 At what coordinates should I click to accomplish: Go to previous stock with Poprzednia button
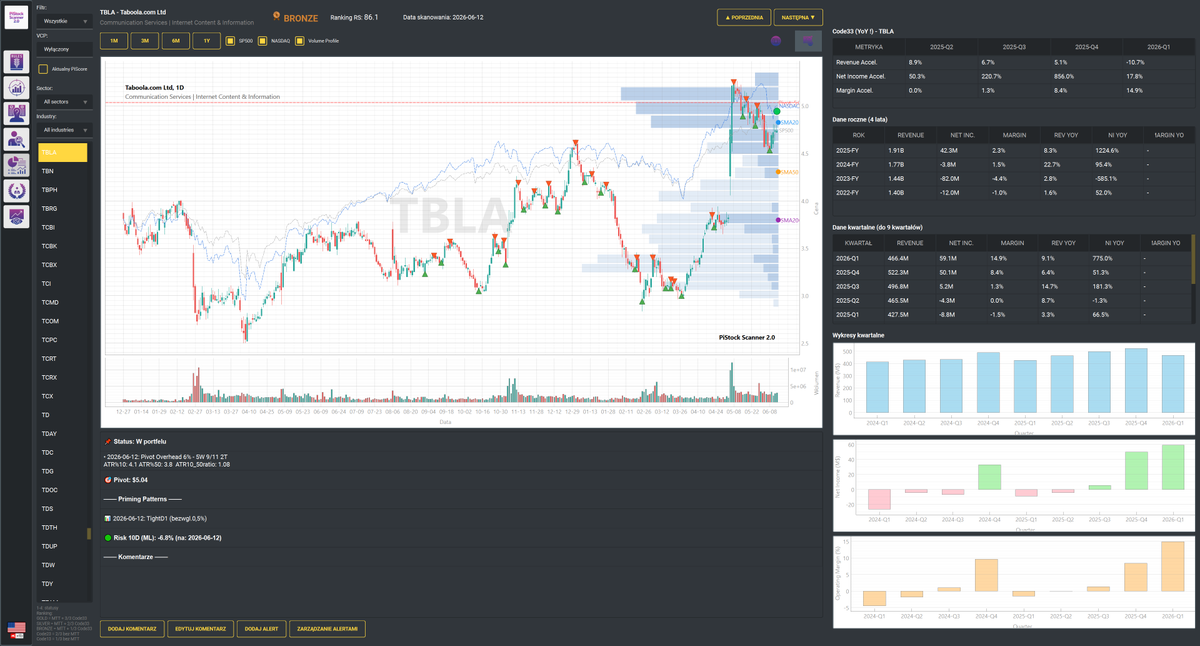point(744,17)
